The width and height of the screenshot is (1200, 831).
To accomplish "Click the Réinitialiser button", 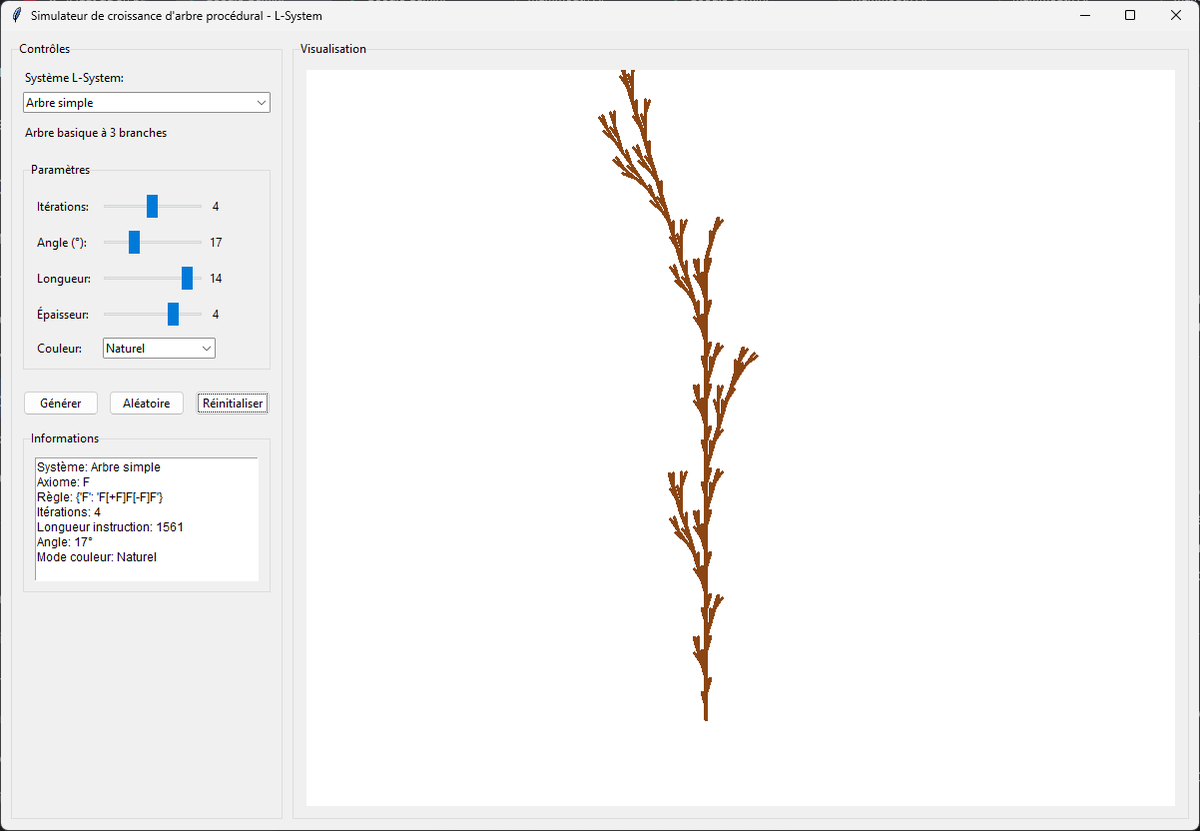I will click(233, 403).
